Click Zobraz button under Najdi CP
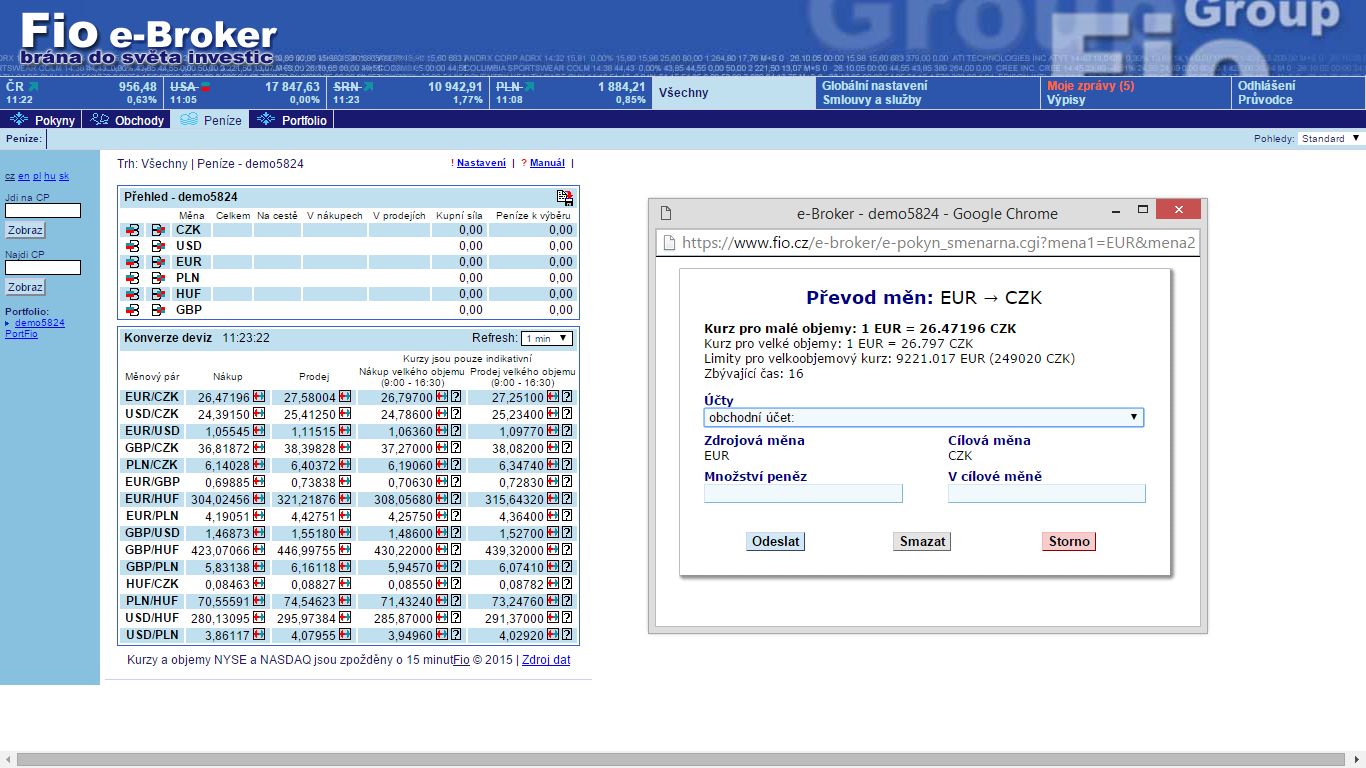 tap(25, 287)
